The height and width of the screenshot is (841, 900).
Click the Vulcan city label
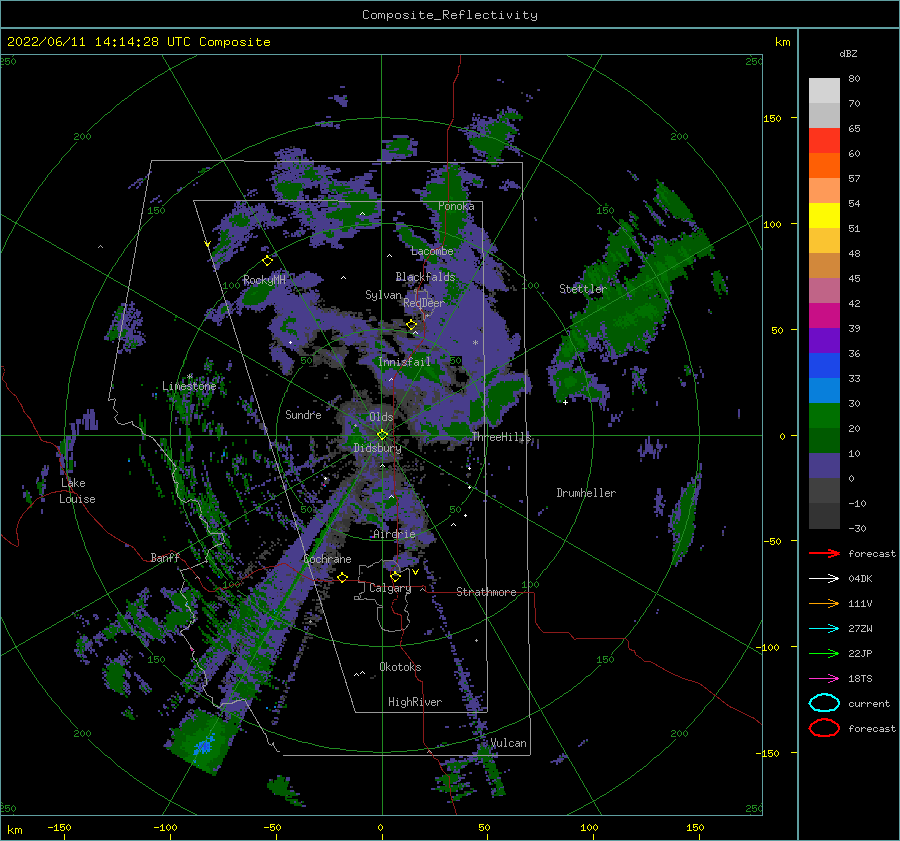[508, 743]
